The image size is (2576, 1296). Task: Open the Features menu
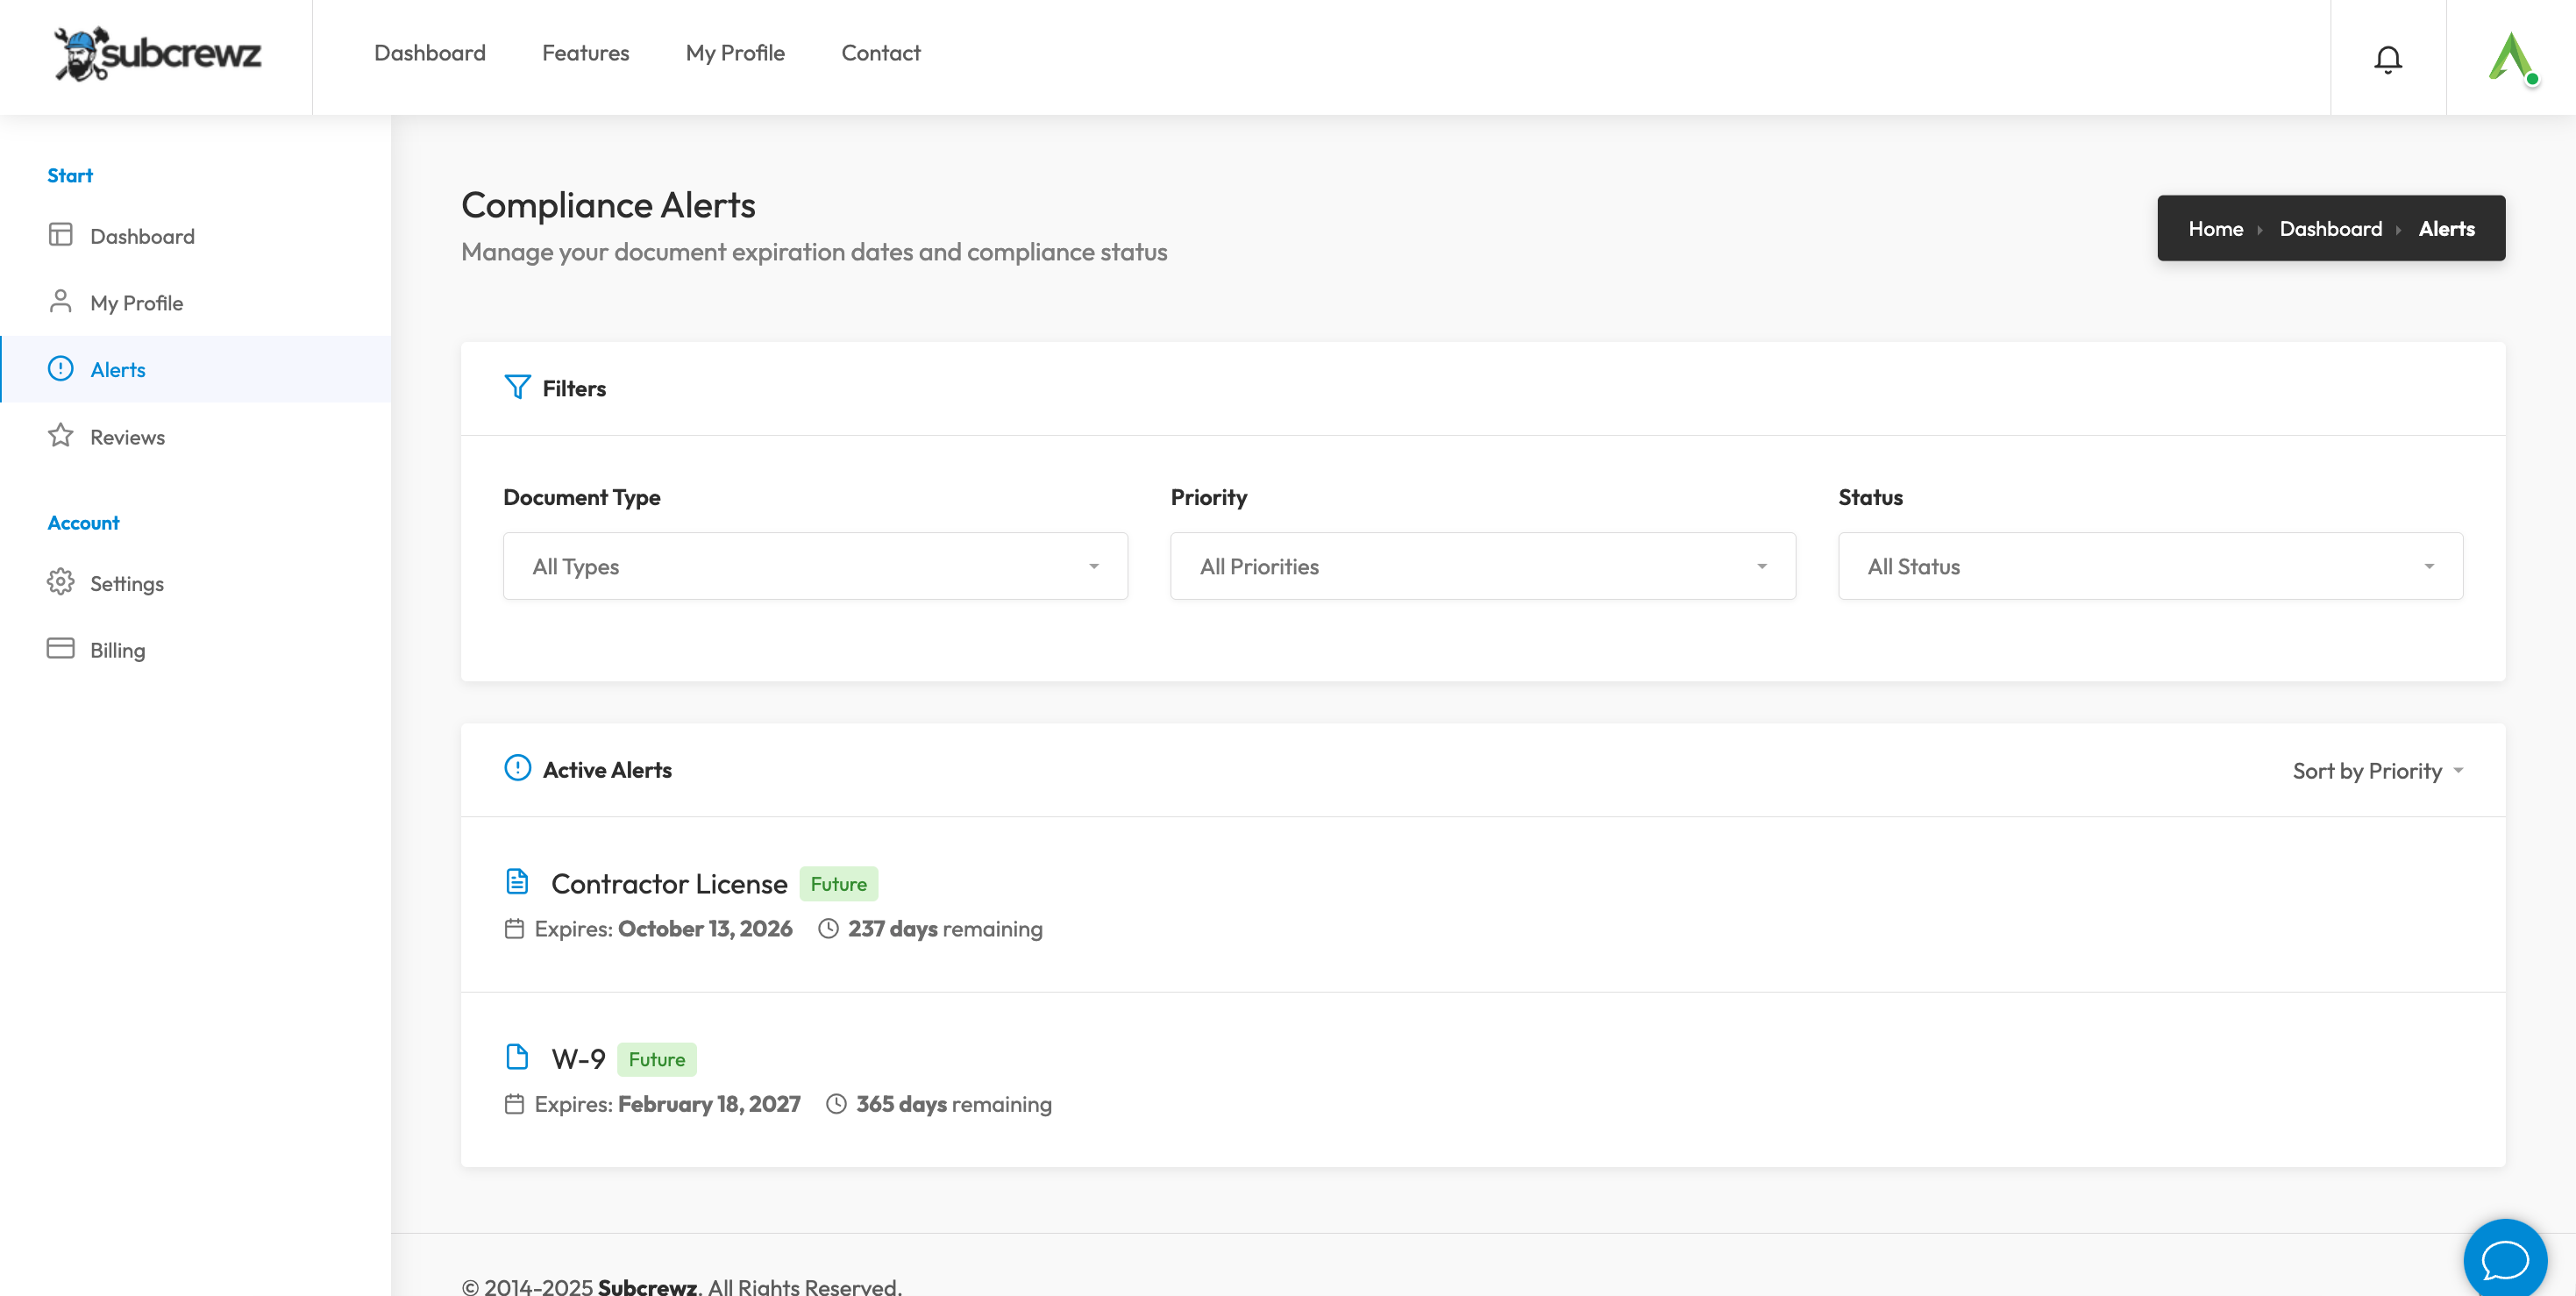(x=585, y=52)
